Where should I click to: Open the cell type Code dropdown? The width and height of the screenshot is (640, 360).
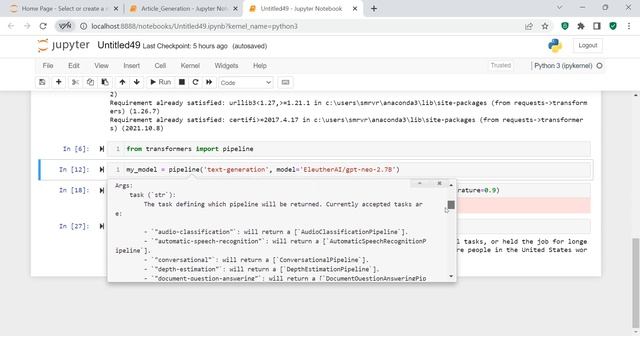click(246, 83)
